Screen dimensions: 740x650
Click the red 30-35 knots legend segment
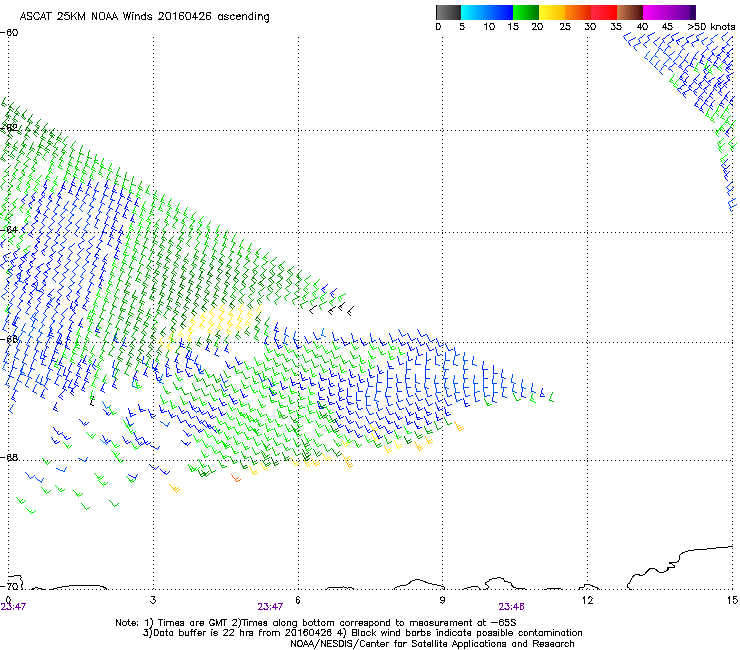[x=604, y=12]
